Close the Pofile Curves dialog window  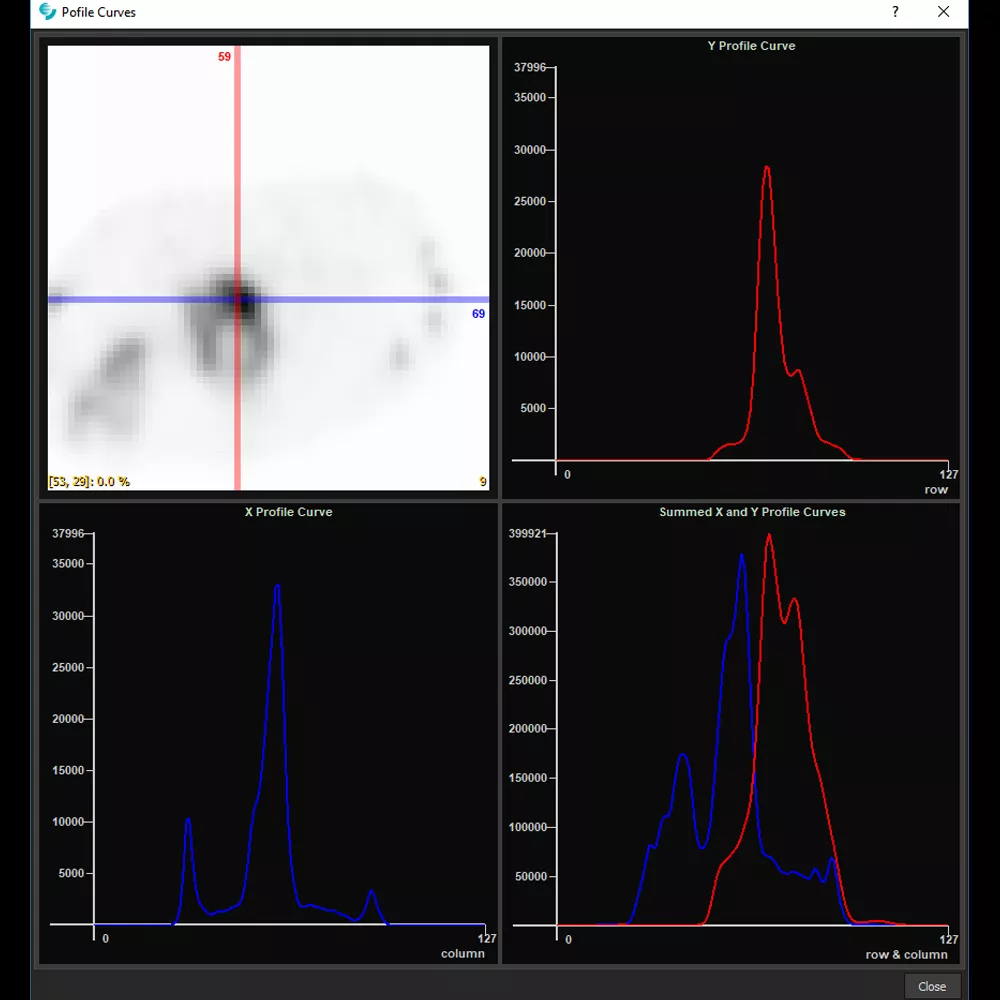943,11
